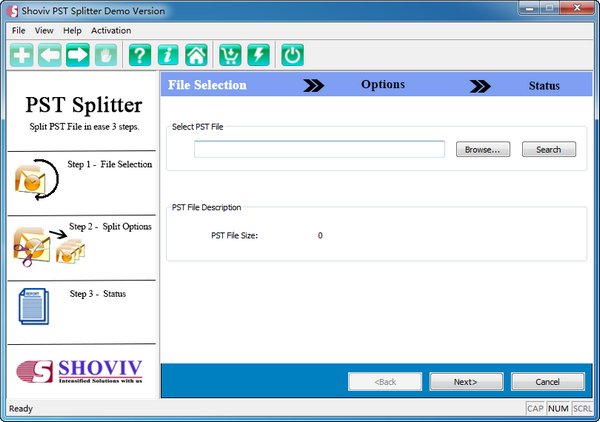Click the CAP status bar indicator
Screen dimensions: 600x422
(535, 409)
